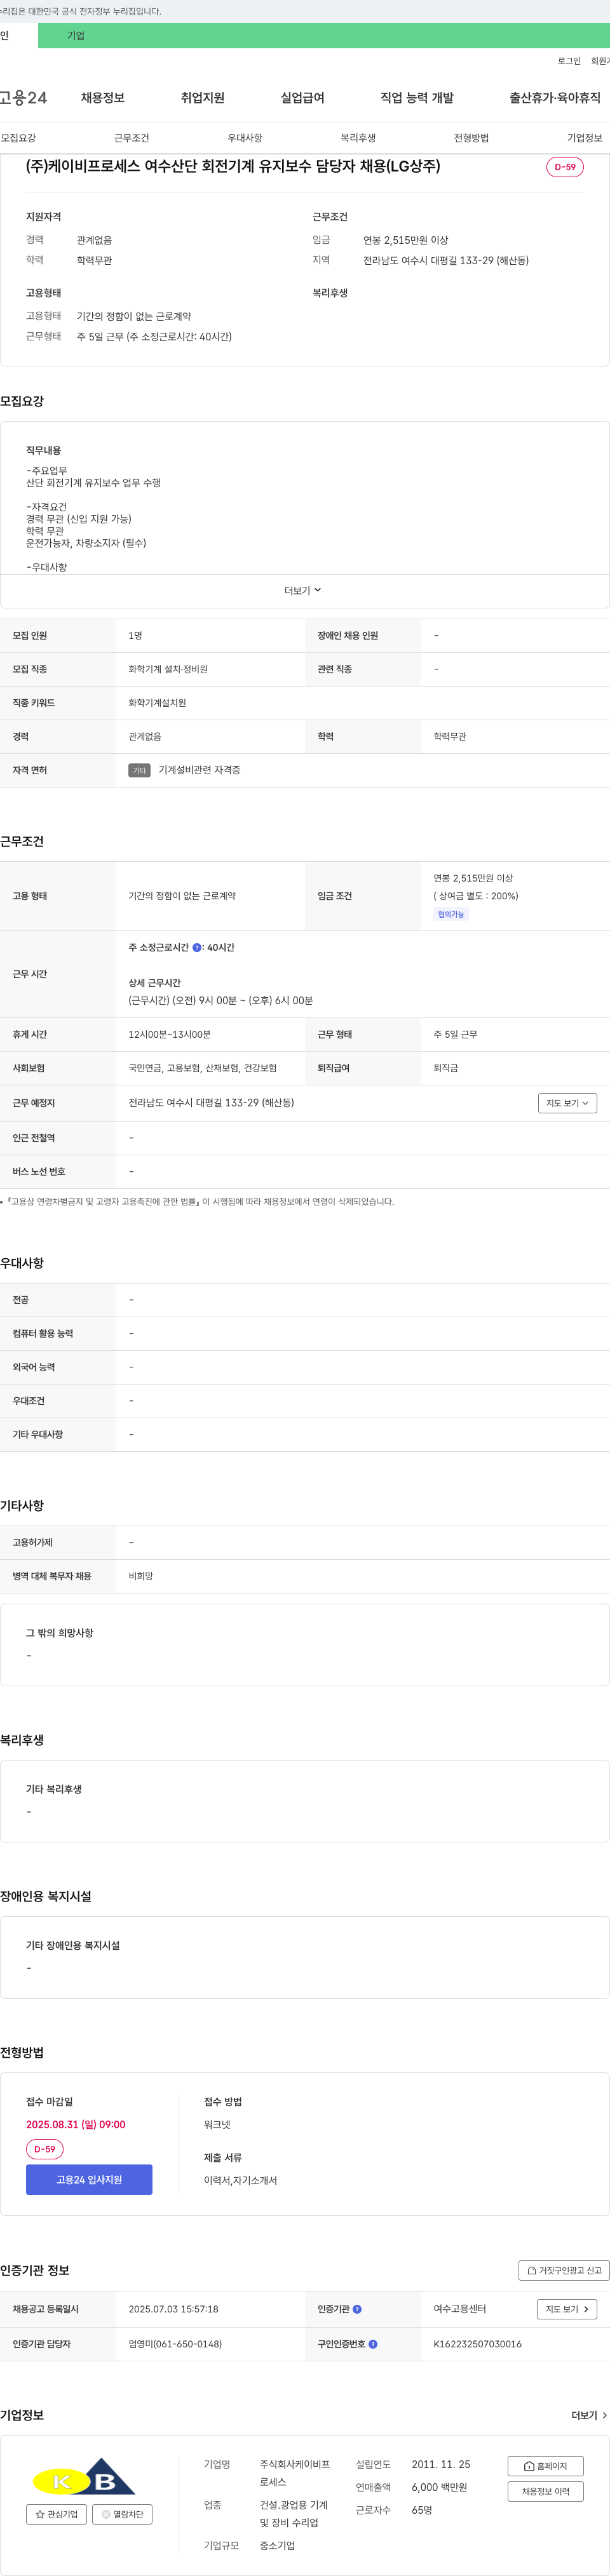Select 기계설비관련 자격증 text
Screen dimensions: 610x2576
(x=199, y=770)
